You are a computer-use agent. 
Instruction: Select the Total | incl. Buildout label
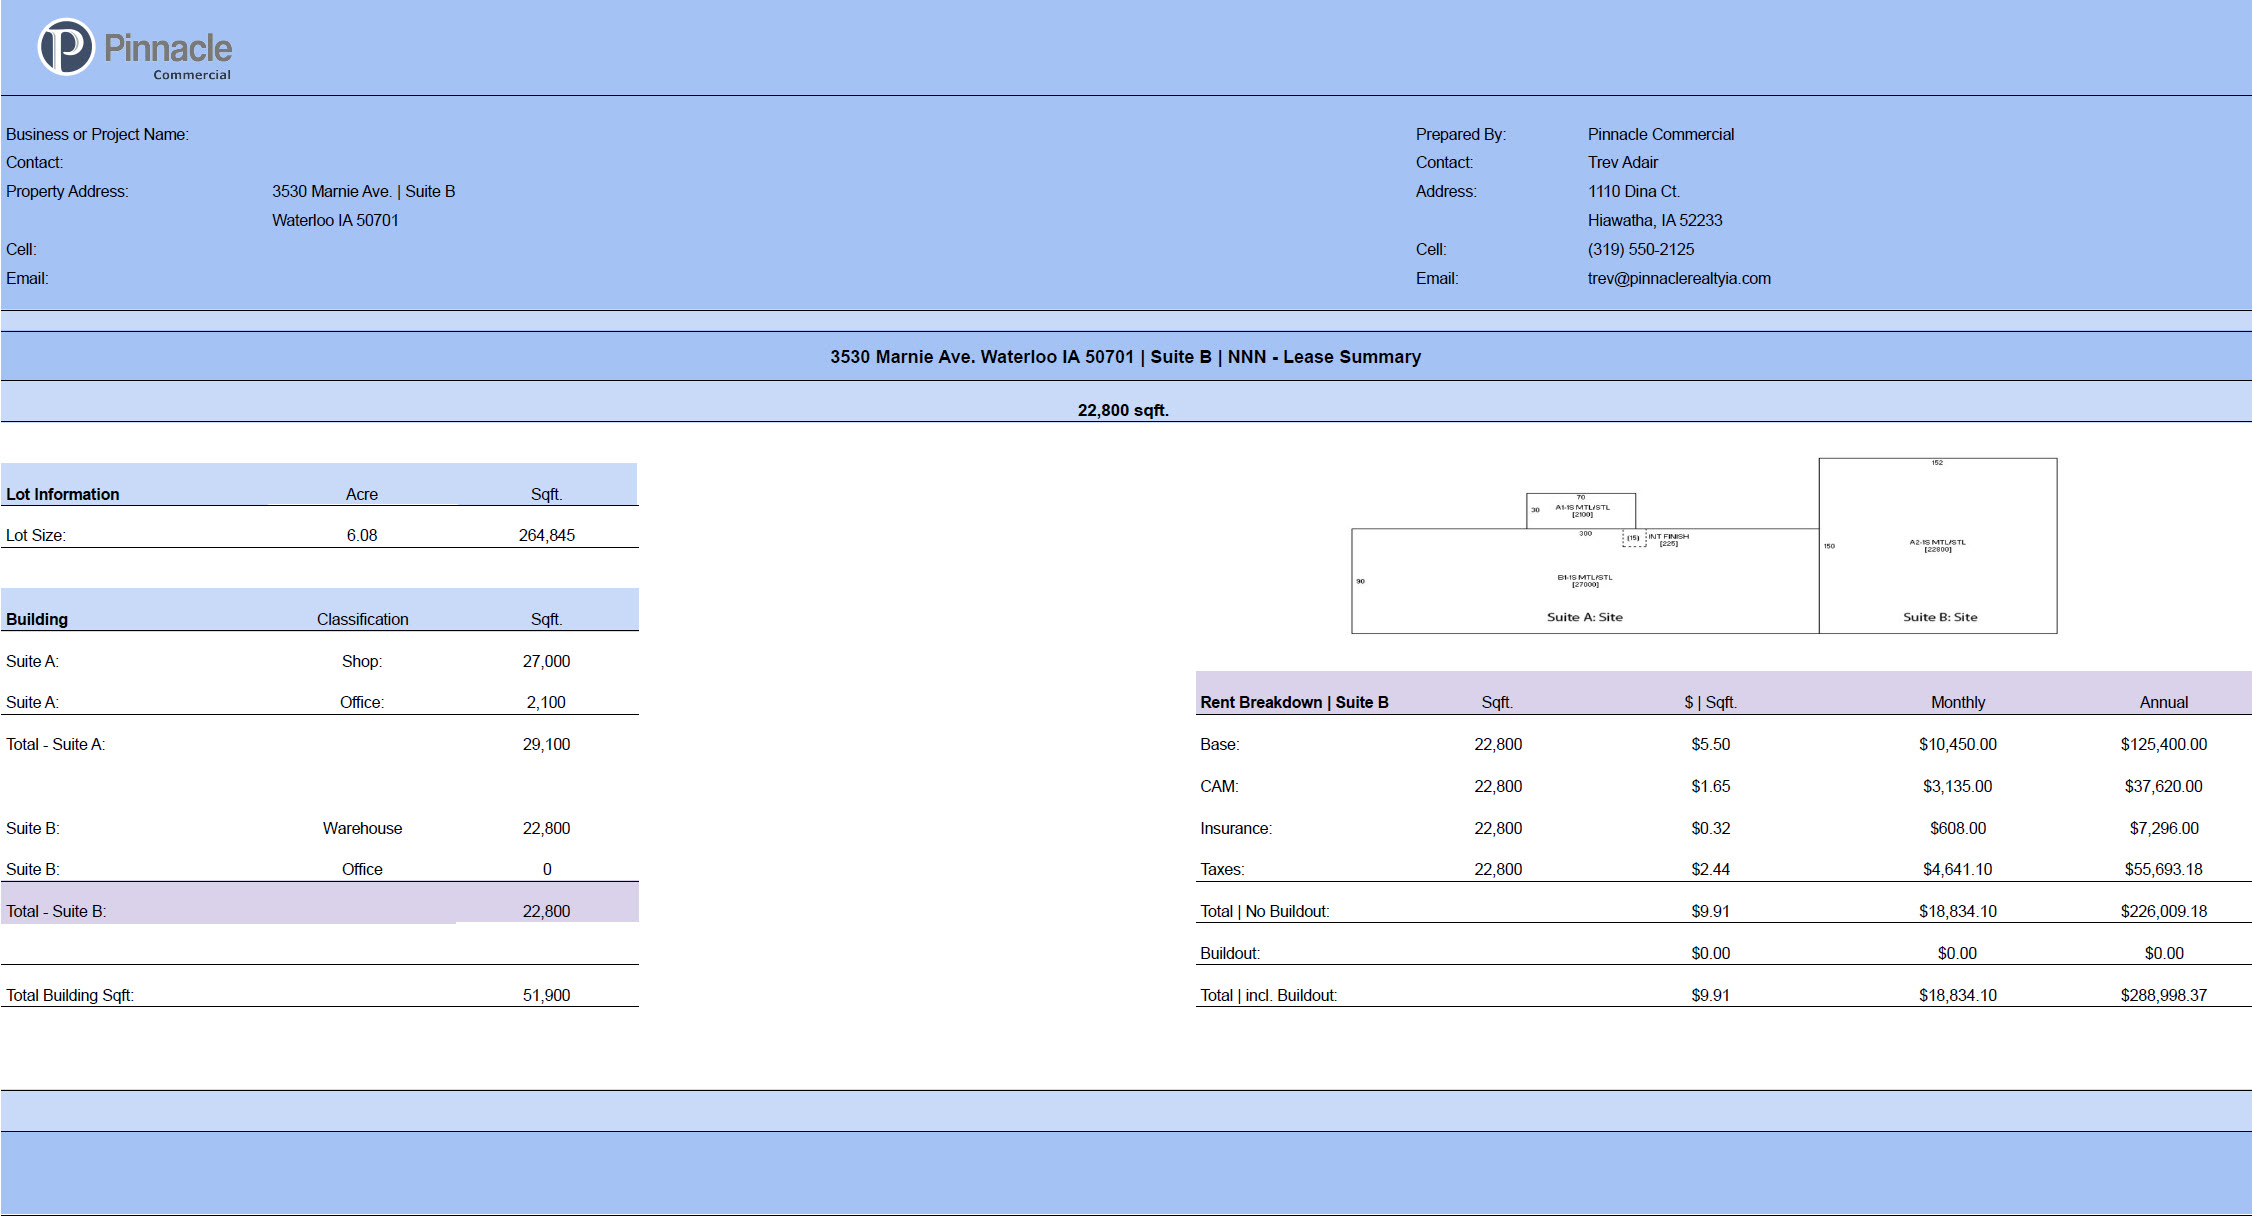click(x=1269, y=995)
